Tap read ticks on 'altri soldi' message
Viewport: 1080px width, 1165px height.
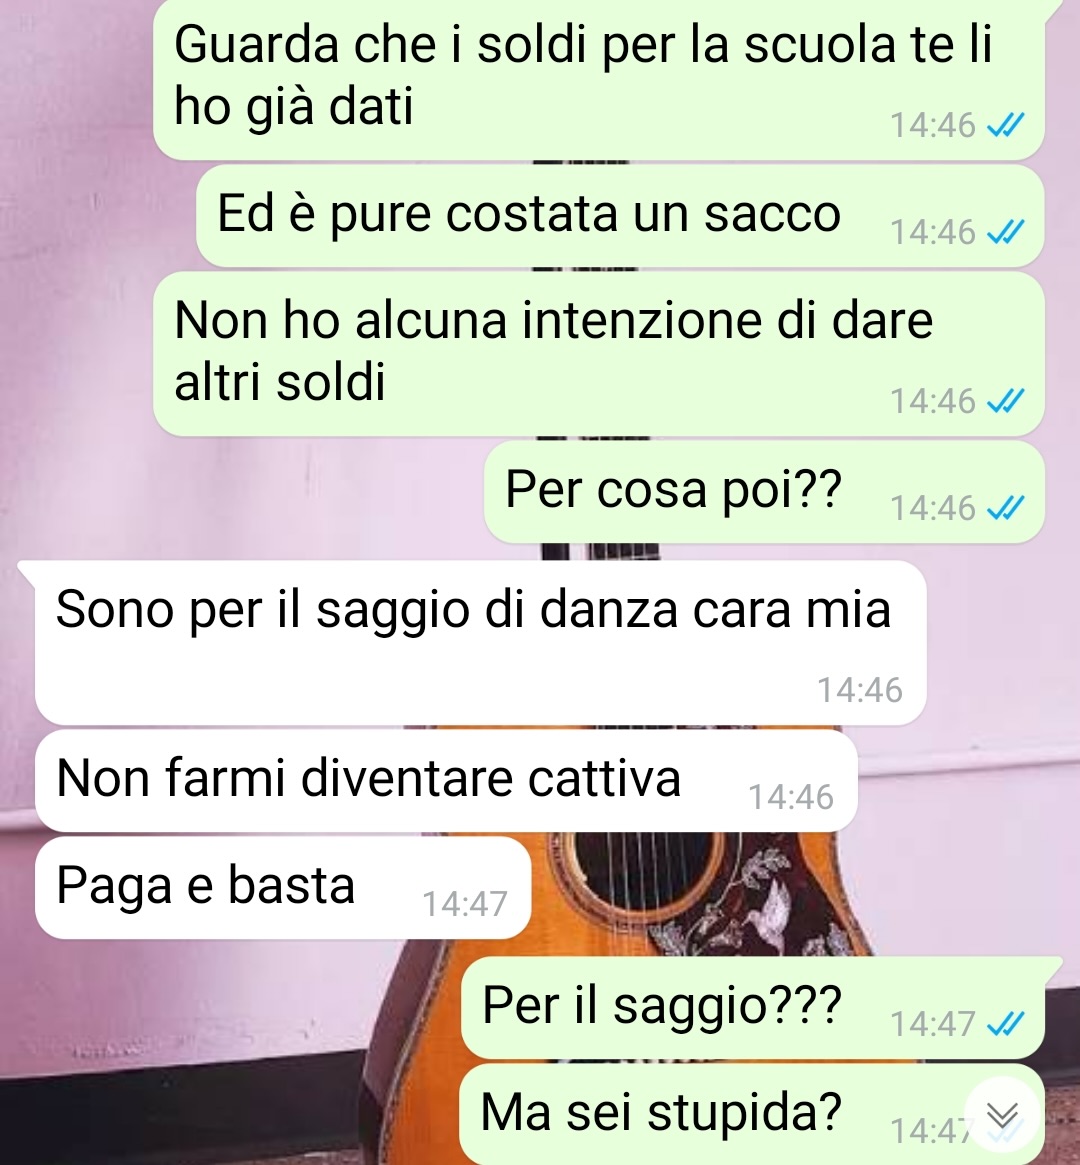[x=1006, y=401]
